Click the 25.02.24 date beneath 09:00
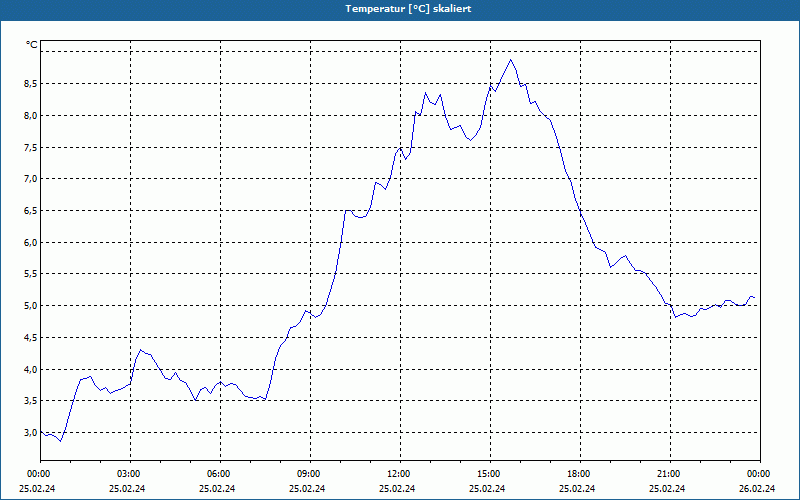 [307, 488]
